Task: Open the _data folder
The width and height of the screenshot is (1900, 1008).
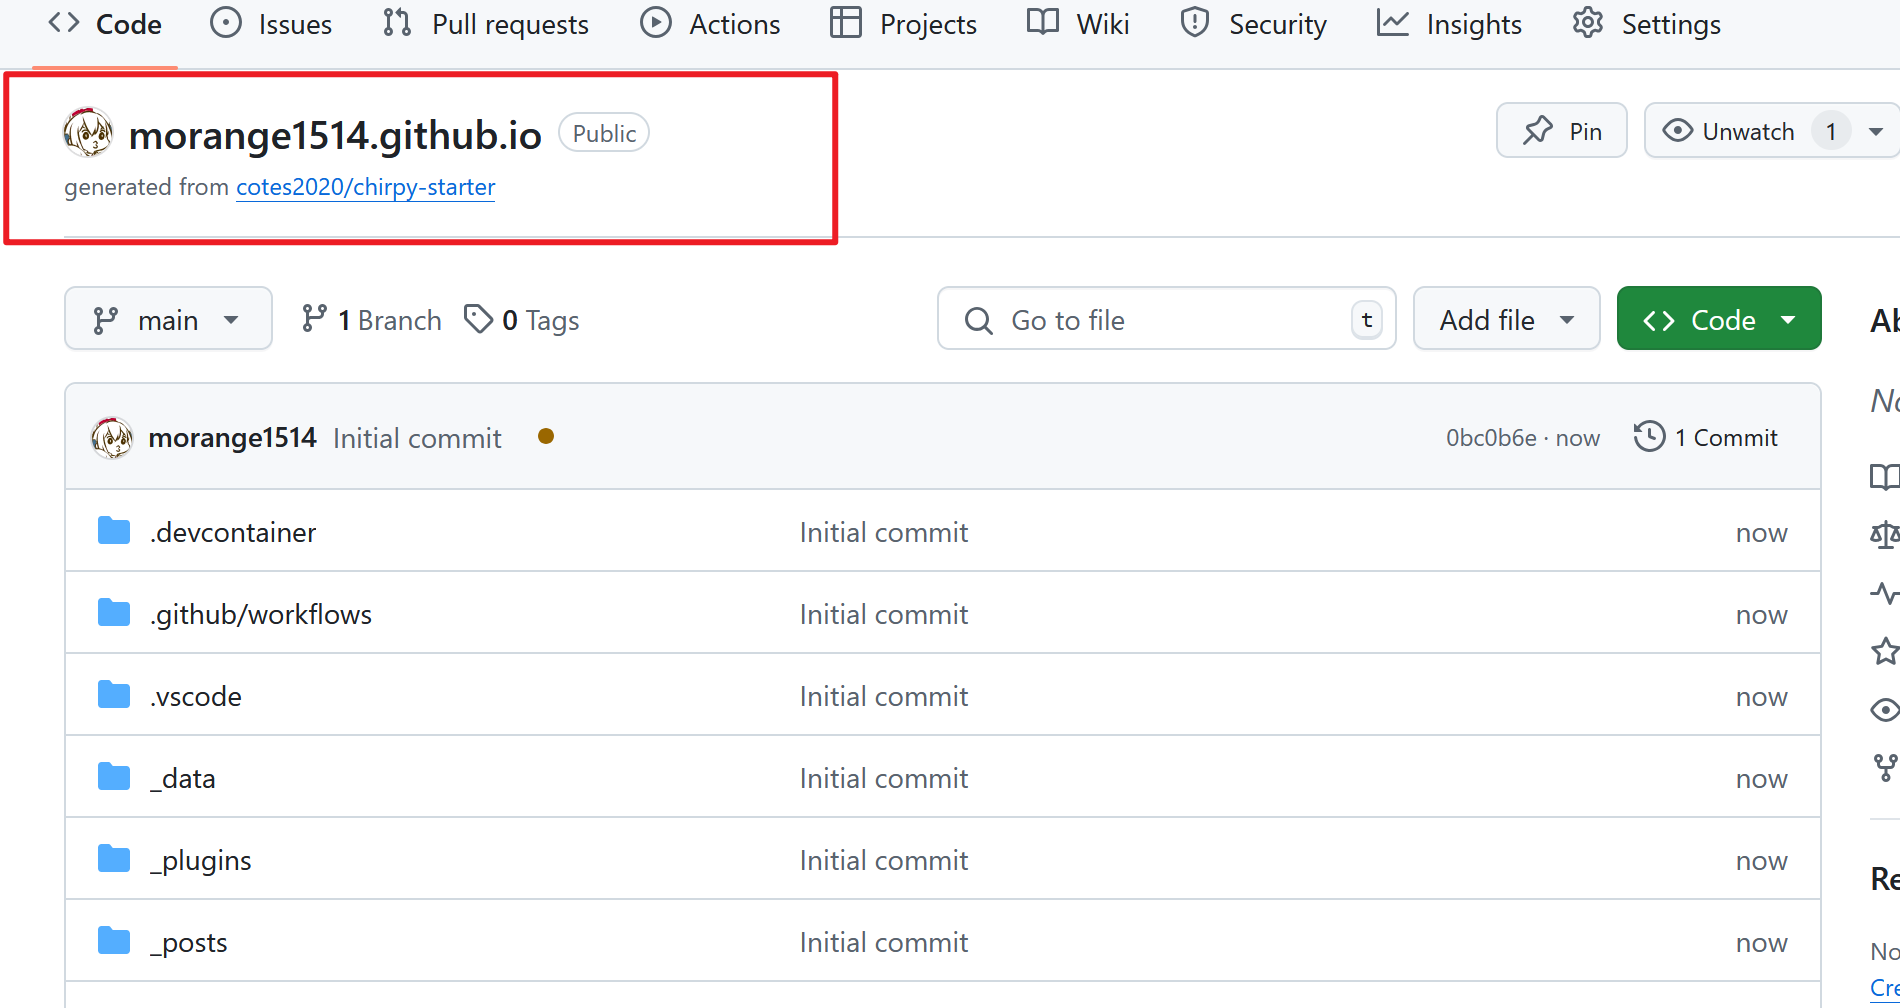Action: coord(182,778)
